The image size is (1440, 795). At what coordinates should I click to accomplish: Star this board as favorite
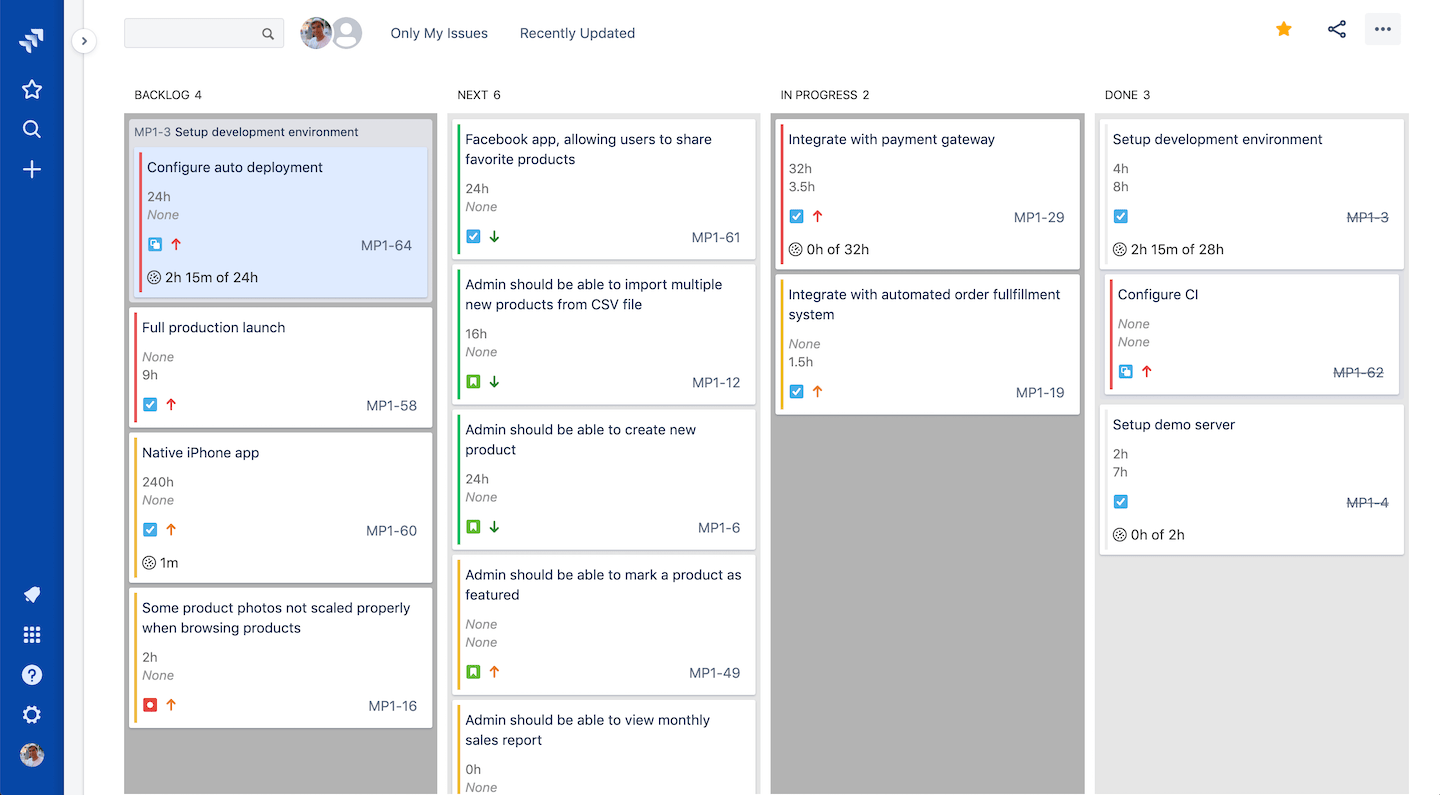[1284, 29]
